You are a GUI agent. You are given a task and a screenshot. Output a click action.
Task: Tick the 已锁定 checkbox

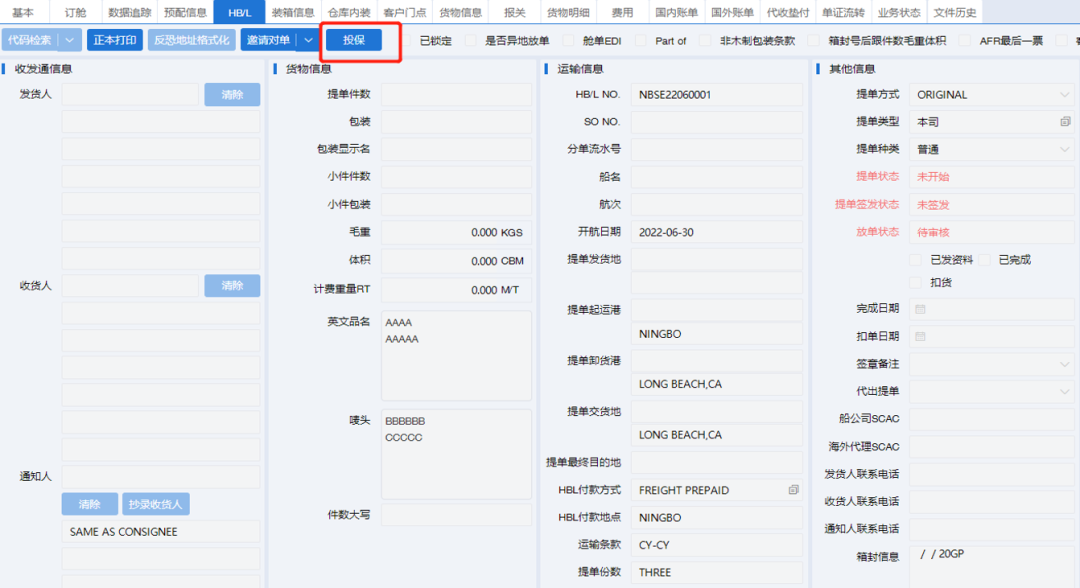(x=407, y=41)
